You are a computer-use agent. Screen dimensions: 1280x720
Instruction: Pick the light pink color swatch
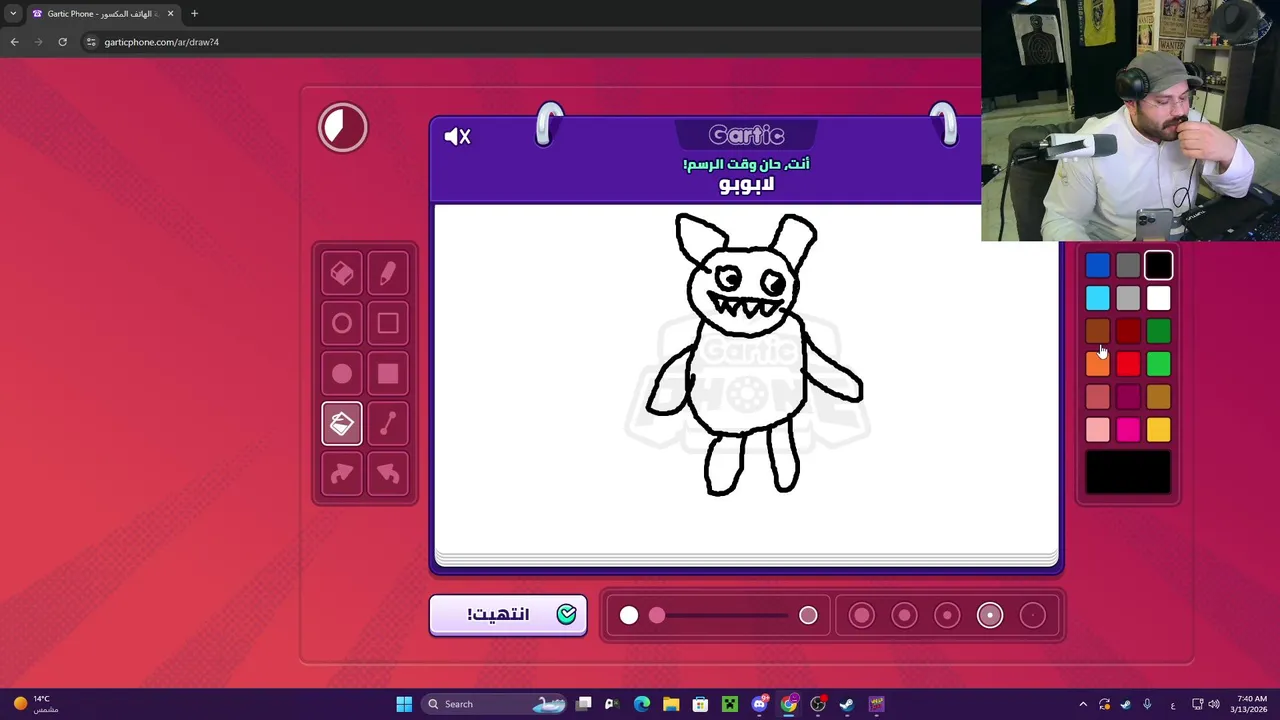pyautogui.click(x=1097, y=430)
